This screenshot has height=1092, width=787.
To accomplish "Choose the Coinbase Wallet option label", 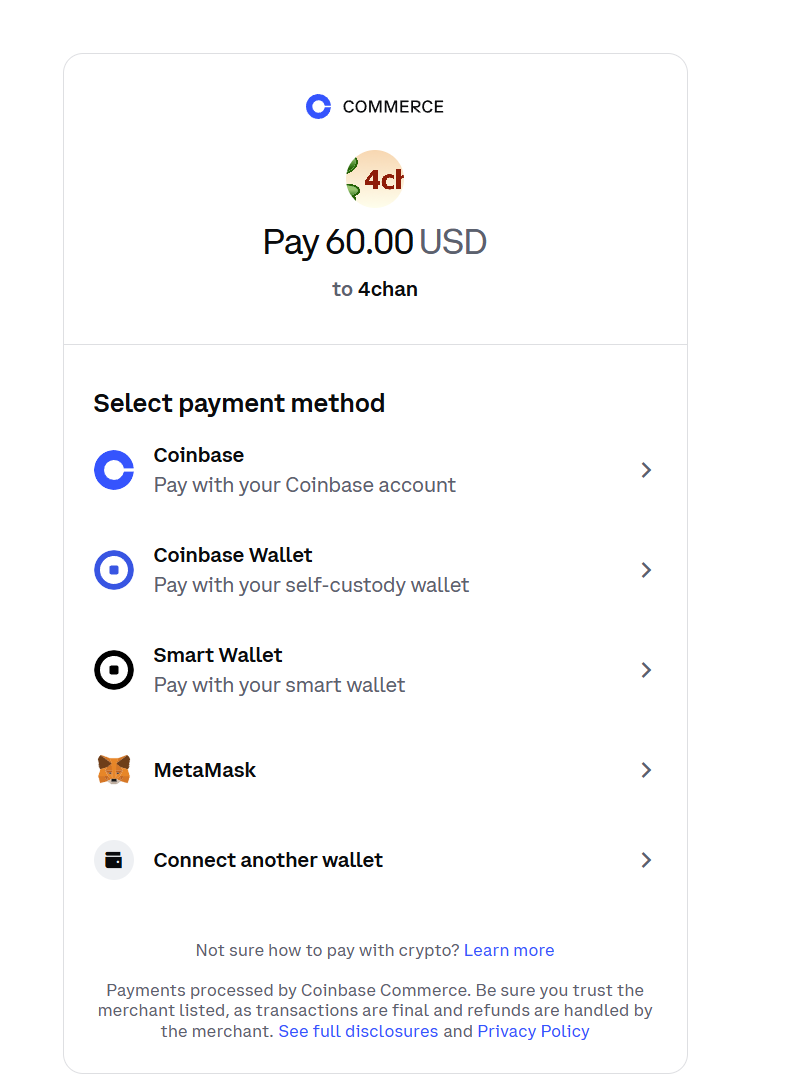I will (x=233, y=556).
